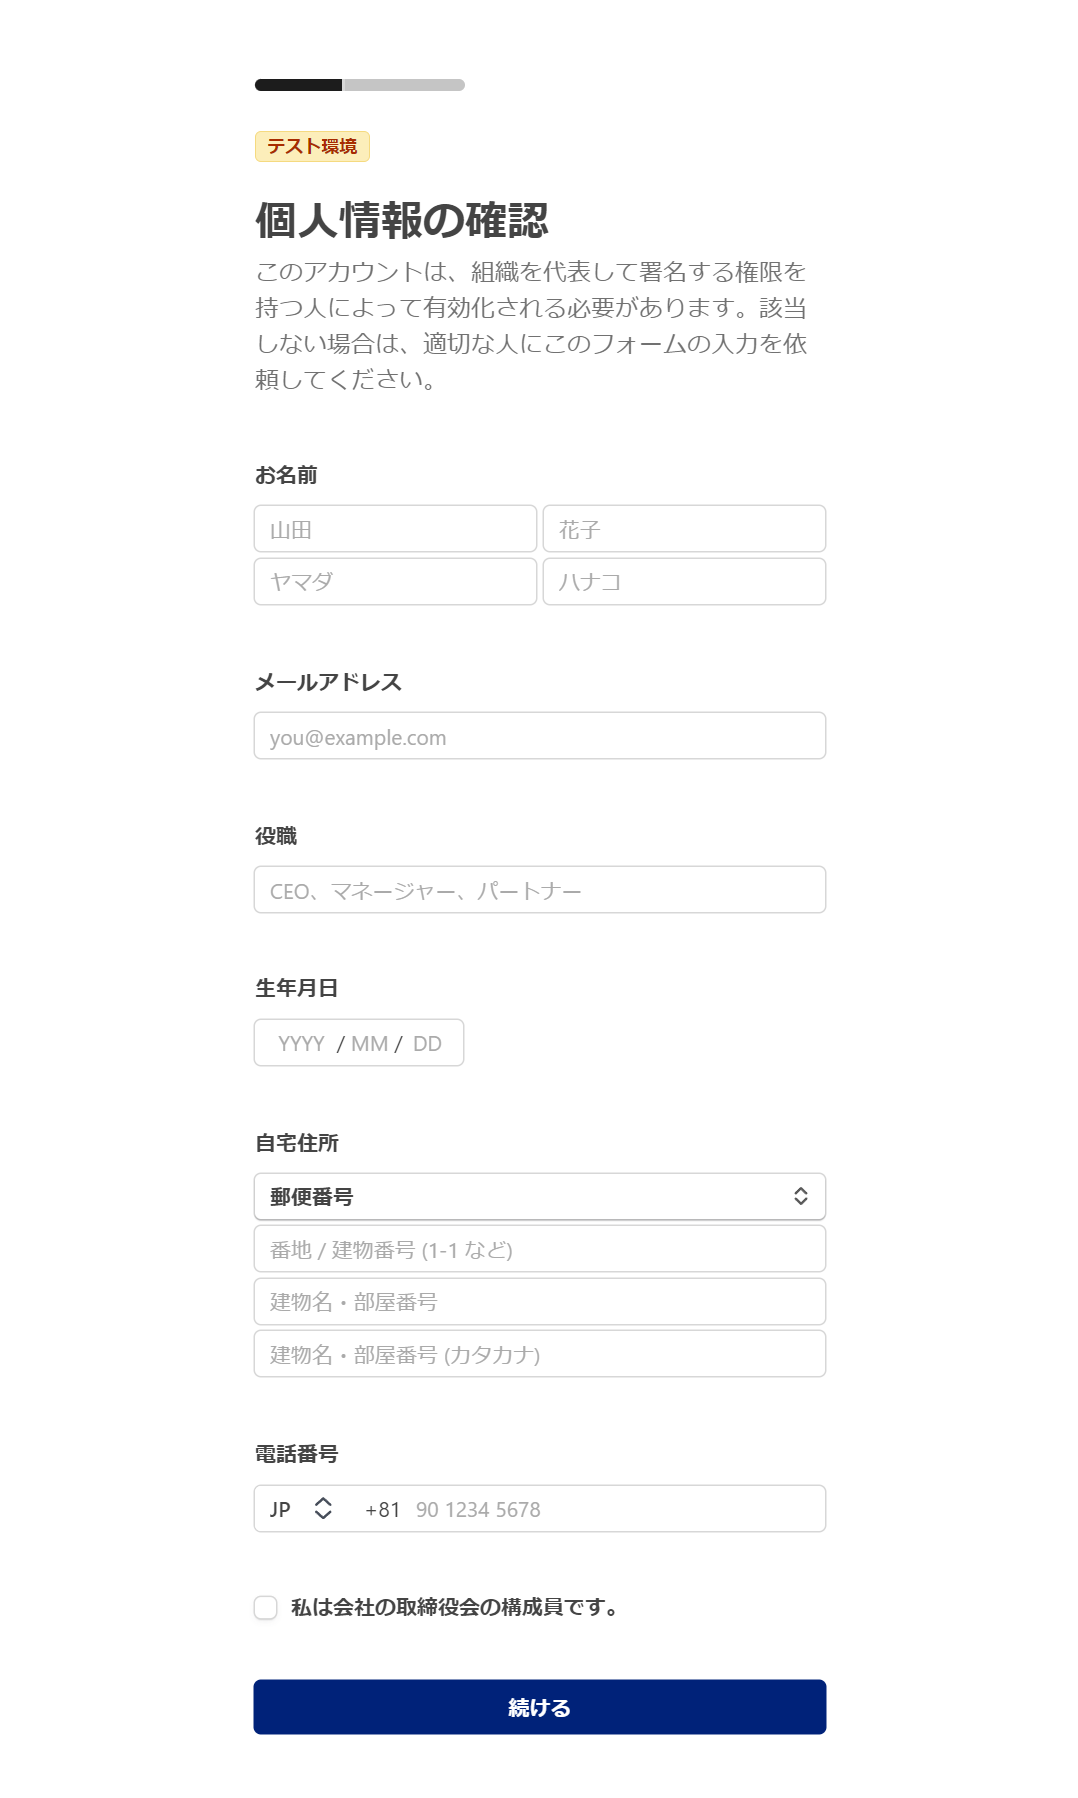Click the progress bar at the top
Viewport: 1078px width, 1798px height.
(360, 85)
